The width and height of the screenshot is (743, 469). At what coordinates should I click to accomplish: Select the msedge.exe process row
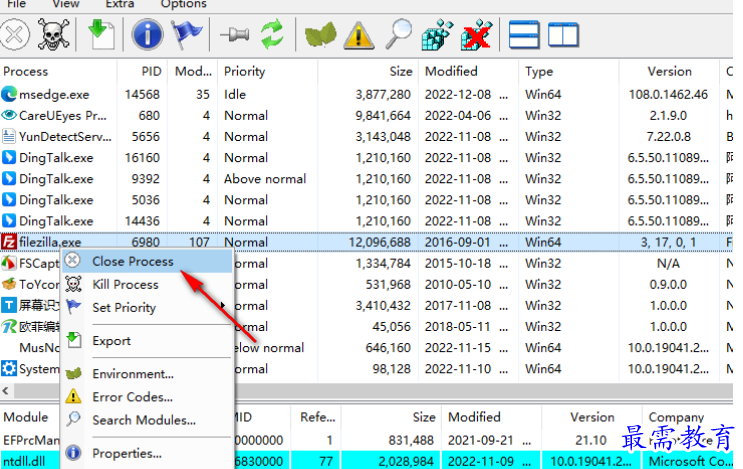click(x=366, y=94)
